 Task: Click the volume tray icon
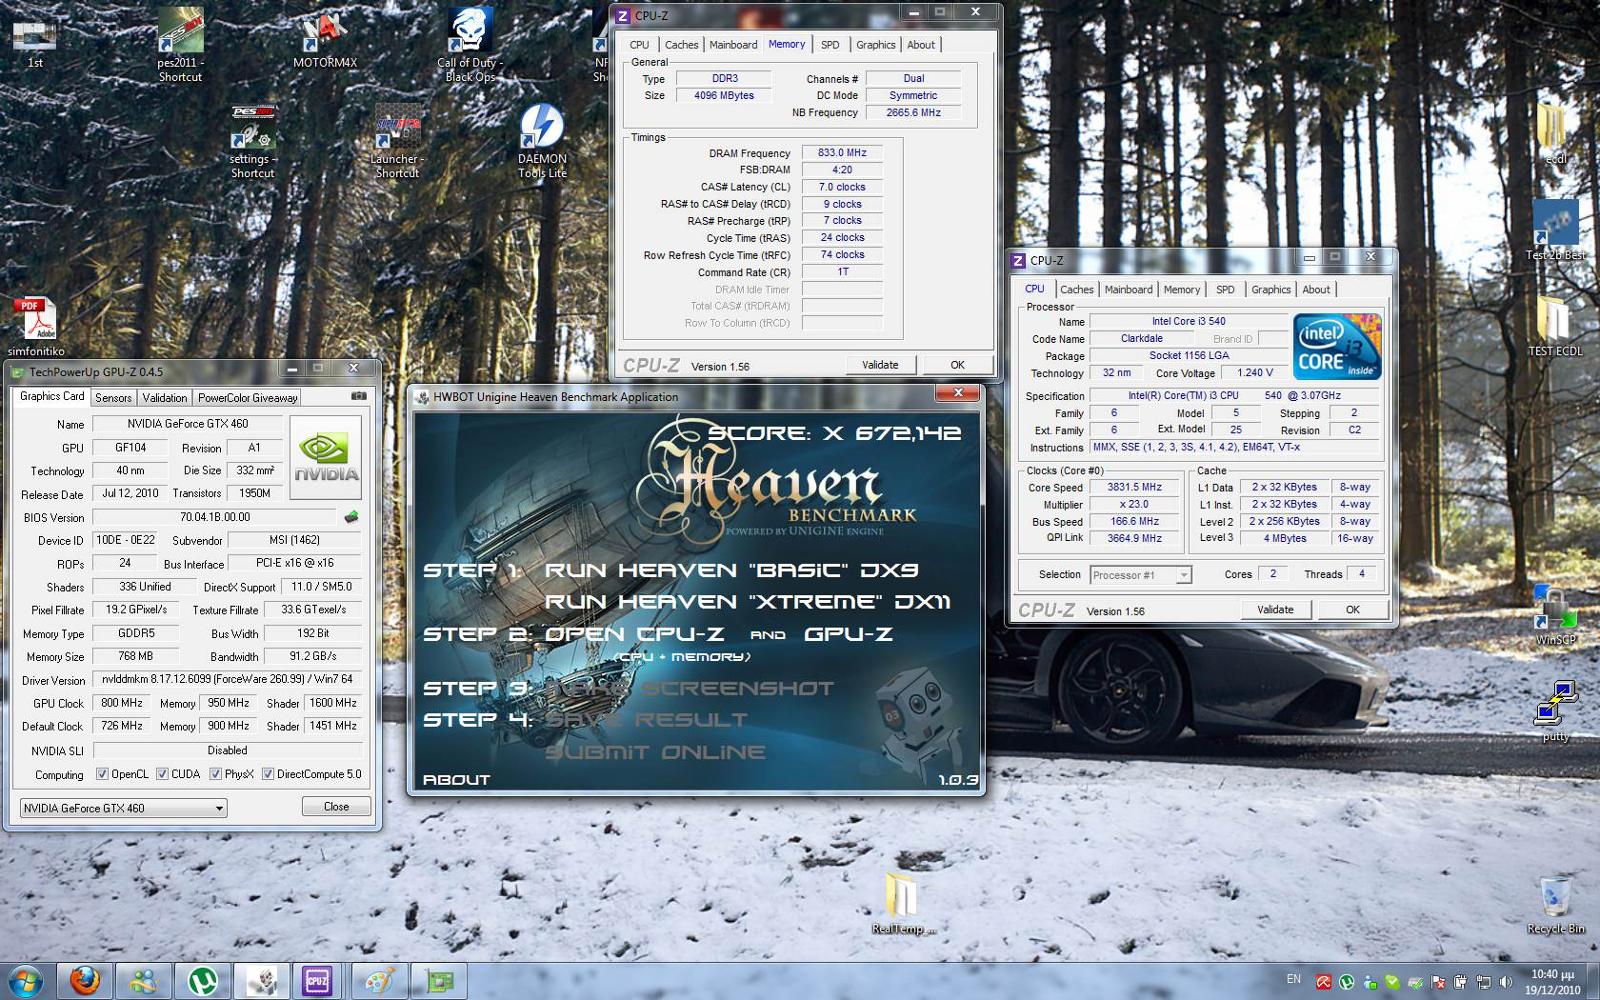coord(1505,982)
